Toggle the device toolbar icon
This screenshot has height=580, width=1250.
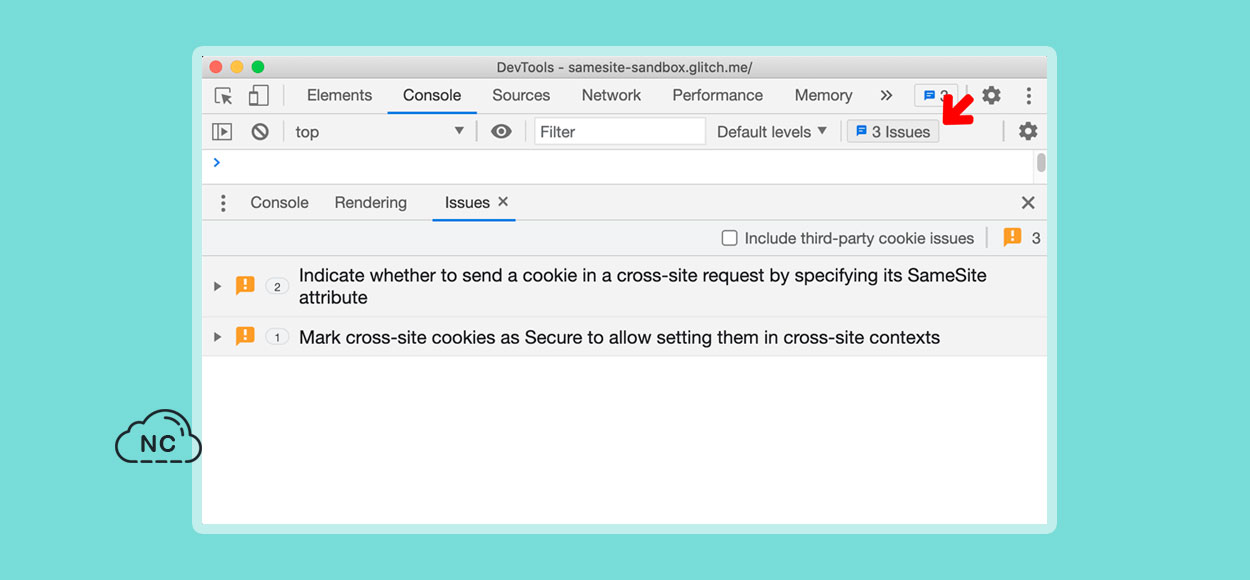coord(259,95)
